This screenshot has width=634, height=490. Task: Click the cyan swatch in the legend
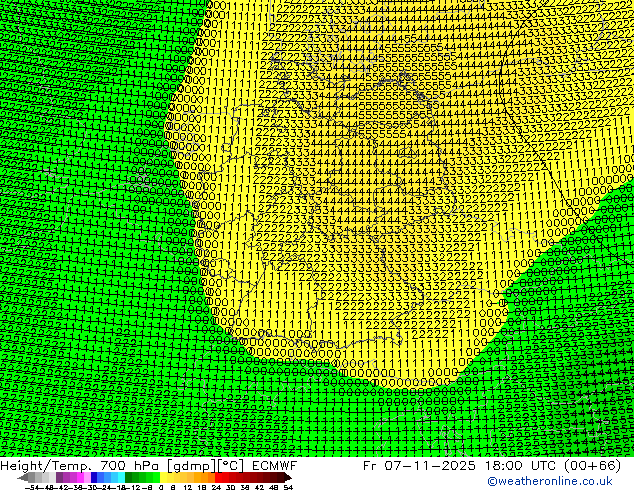click(122, 477)
